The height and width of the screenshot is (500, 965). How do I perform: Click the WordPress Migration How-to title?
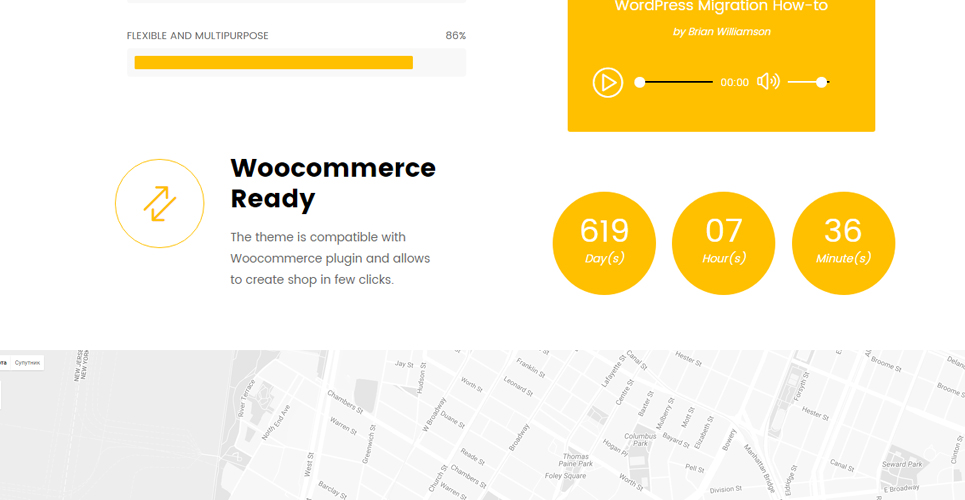point(721,7)
